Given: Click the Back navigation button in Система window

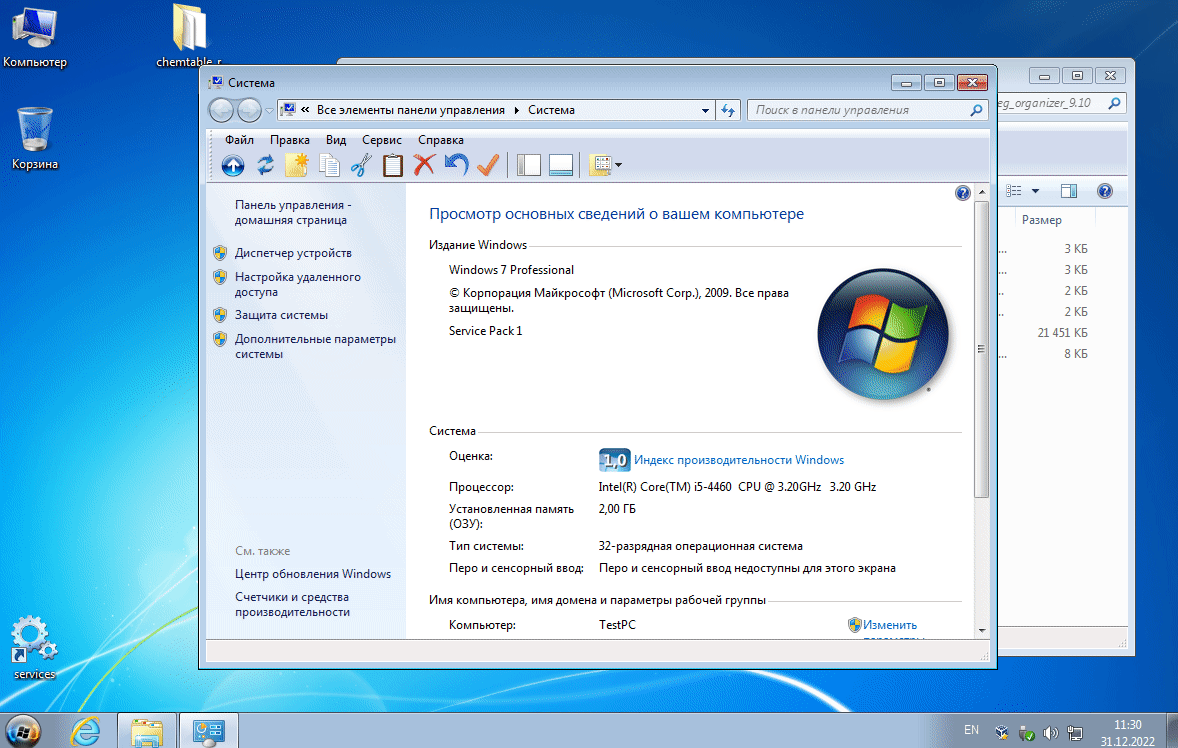Looking at the screenshot, I should [x=222, y=110].
